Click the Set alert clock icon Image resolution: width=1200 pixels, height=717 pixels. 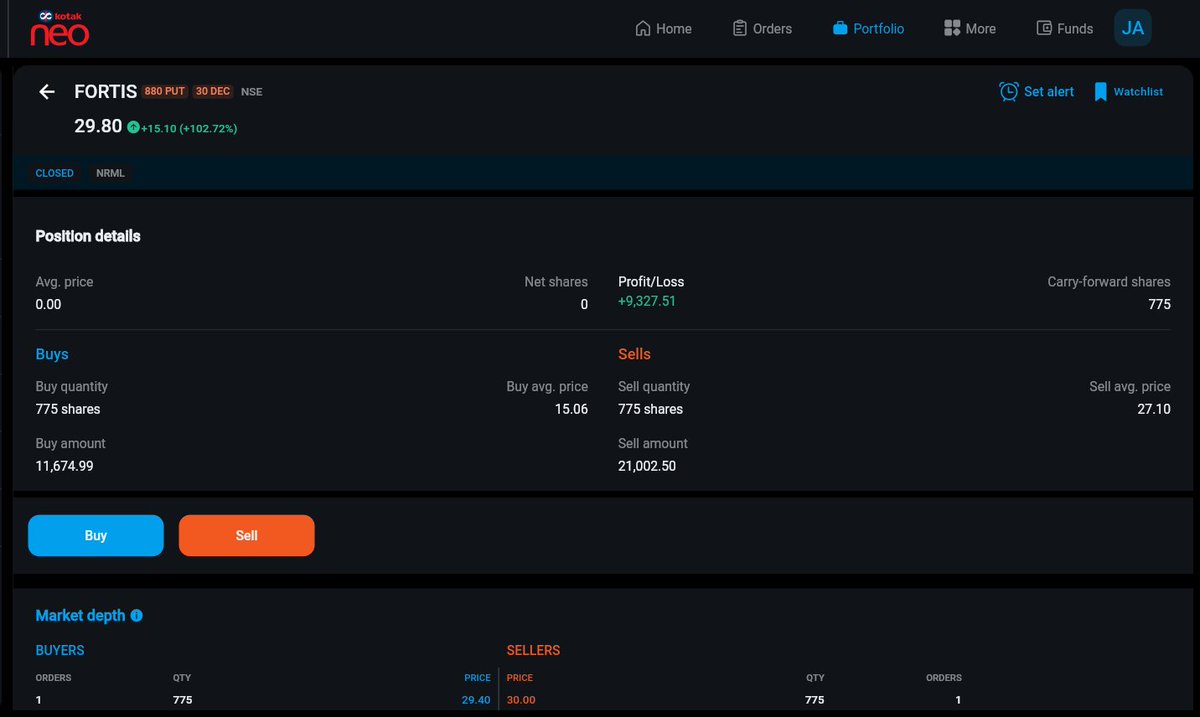point(1009,92)
